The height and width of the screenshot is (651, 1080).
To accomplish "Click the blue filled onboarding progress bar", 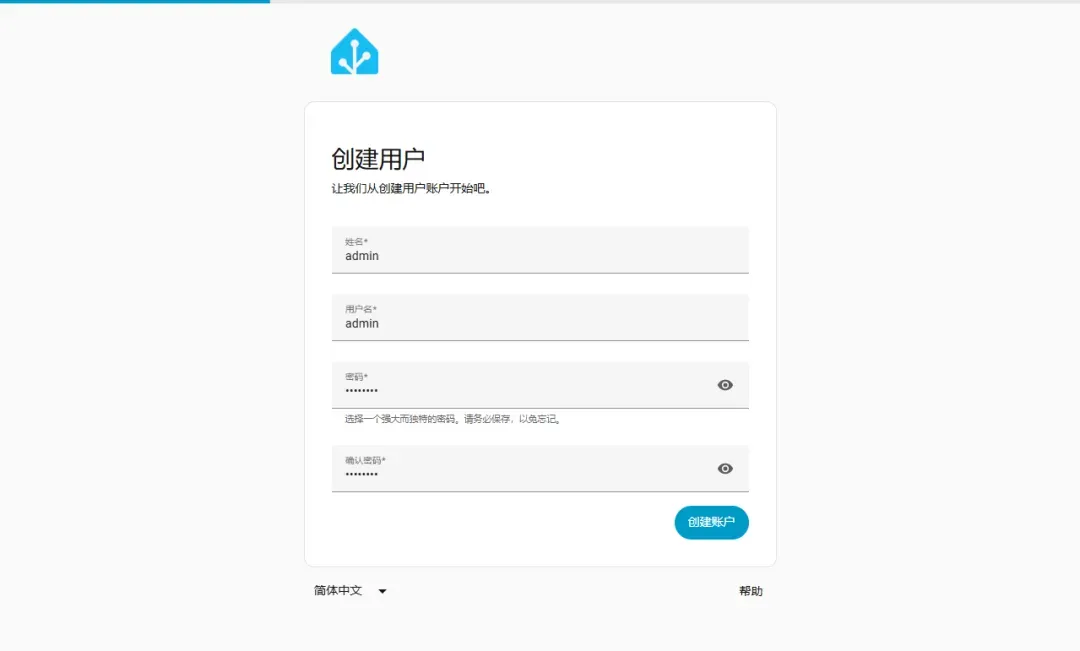I will 135,1.
